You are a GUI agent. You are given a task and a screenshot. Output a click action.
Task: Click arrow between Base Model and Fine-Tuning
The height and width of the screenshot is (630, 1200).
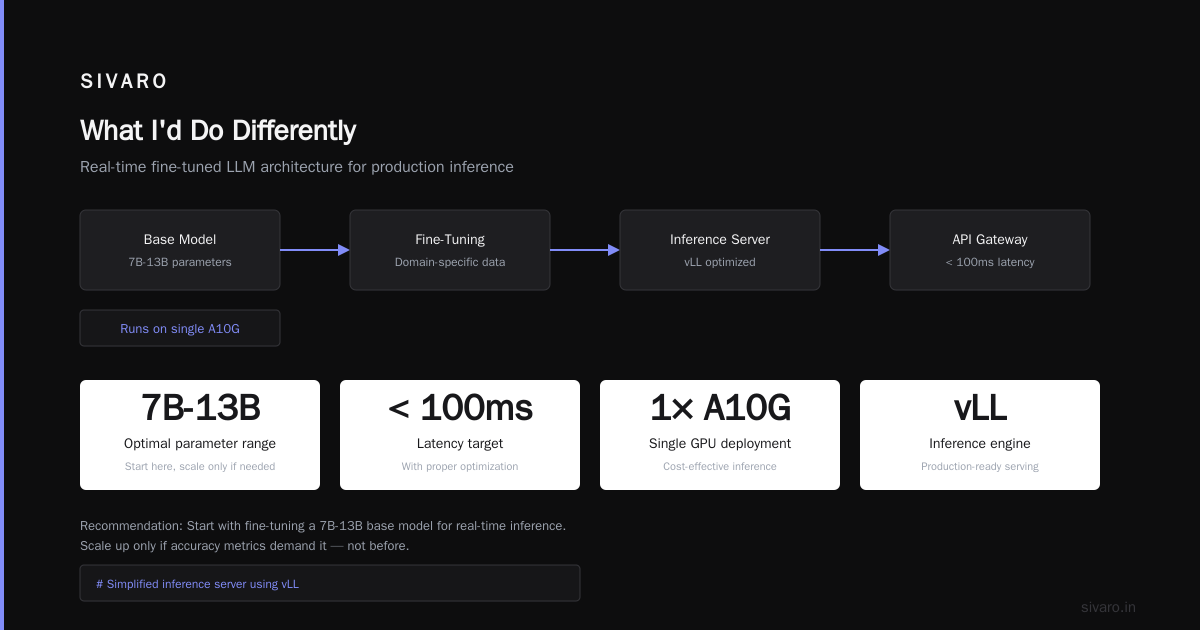(315, 250)
